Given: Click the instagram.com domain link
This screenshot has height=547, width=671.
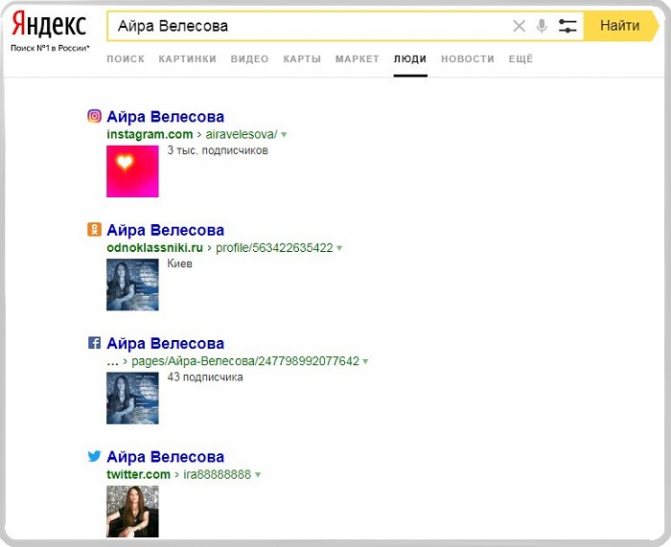Looking at the screenshot, I should (150, 134).
